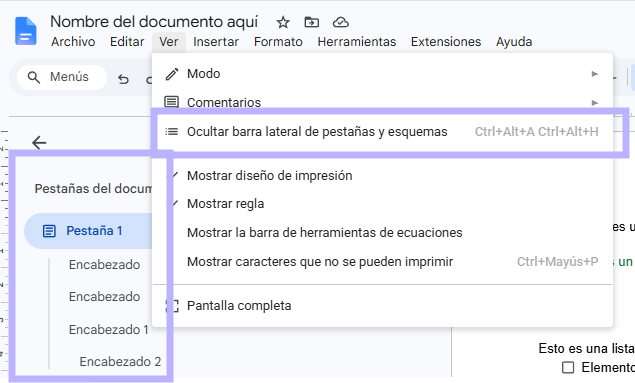635x383 pixels.
Task: Enable Mostrar la barra de herramientas de ecuaciones
Action: click(382, 233)
